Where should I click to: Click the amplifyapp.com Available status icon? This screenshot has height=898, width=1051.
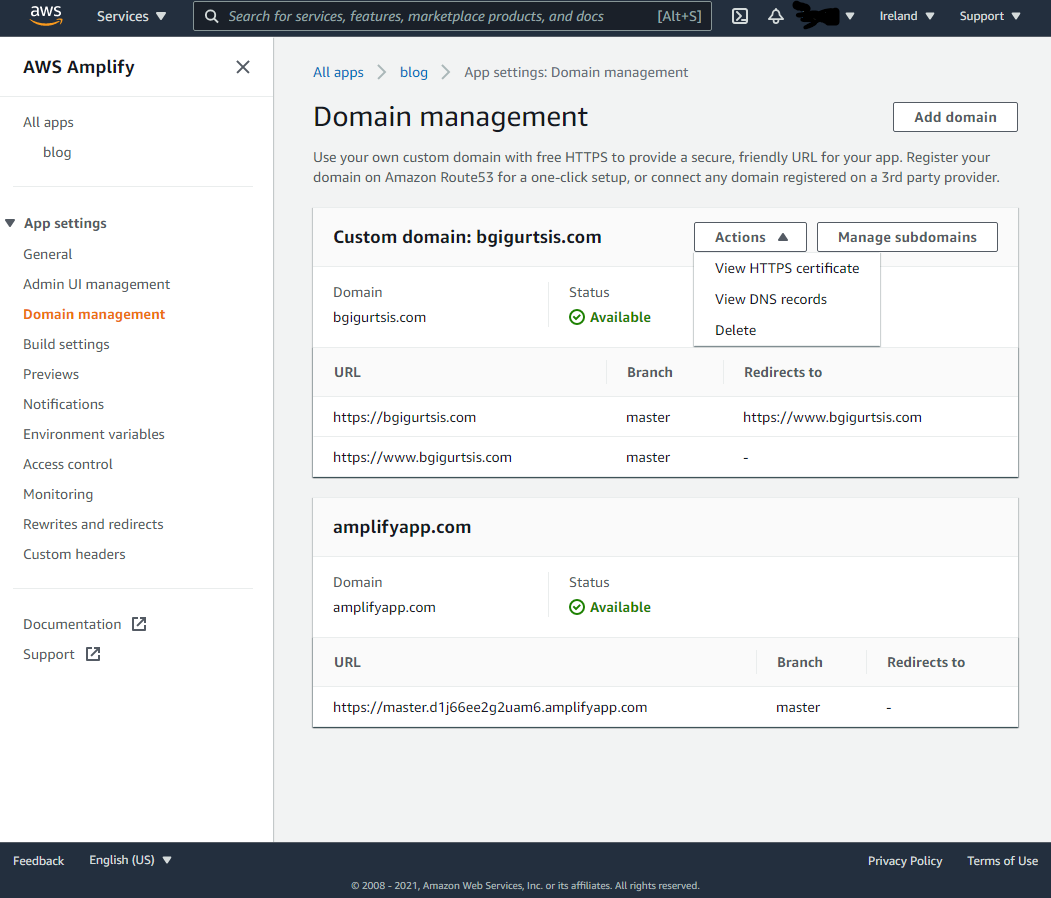click(576, 607)
